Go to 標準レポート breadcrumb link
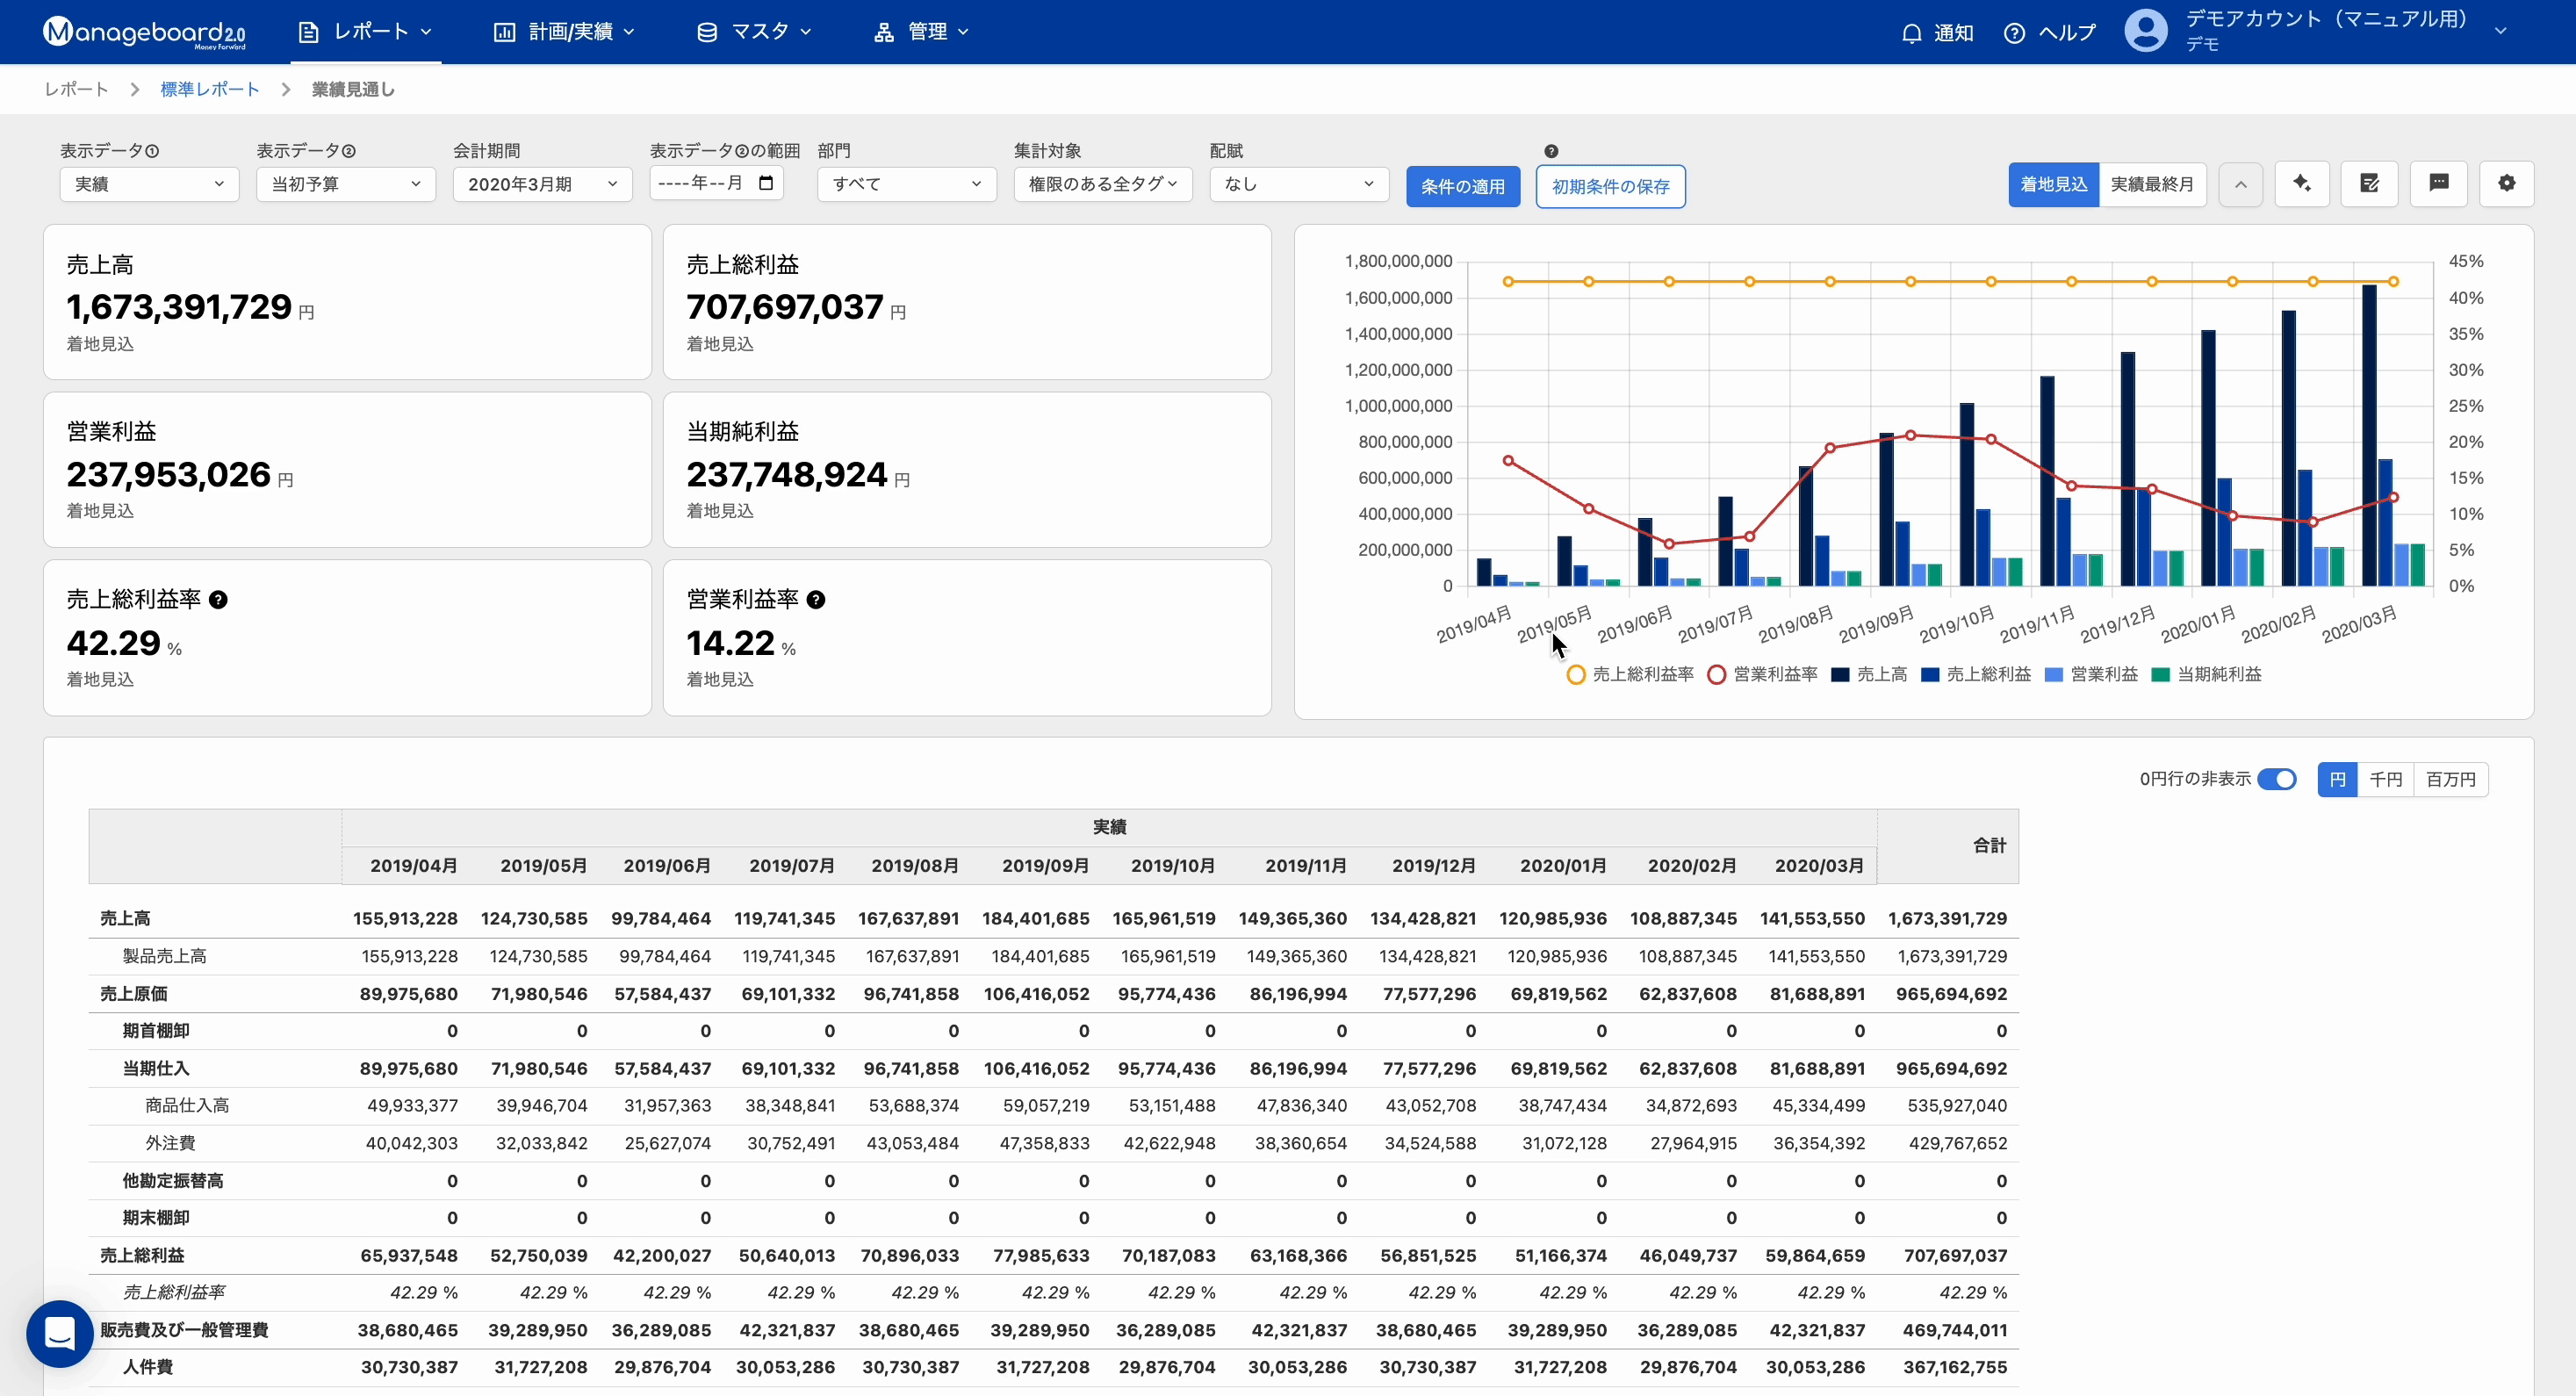2576x1396 pixels. click(210, 89)
